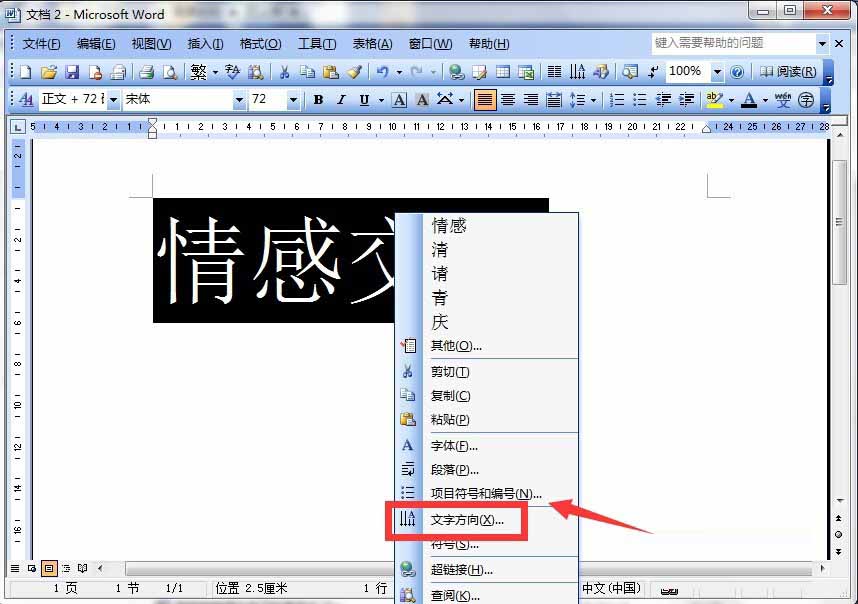The width and height of the screenshot is (858, 604).
Task: Decrease indent toolbar icon
Action: [663, 100]
